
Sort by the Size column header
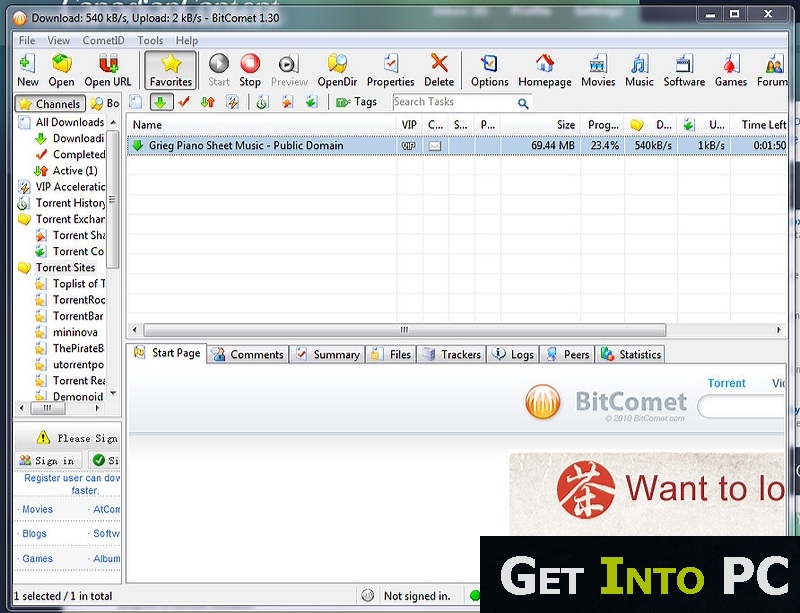(x=540, y=125)
